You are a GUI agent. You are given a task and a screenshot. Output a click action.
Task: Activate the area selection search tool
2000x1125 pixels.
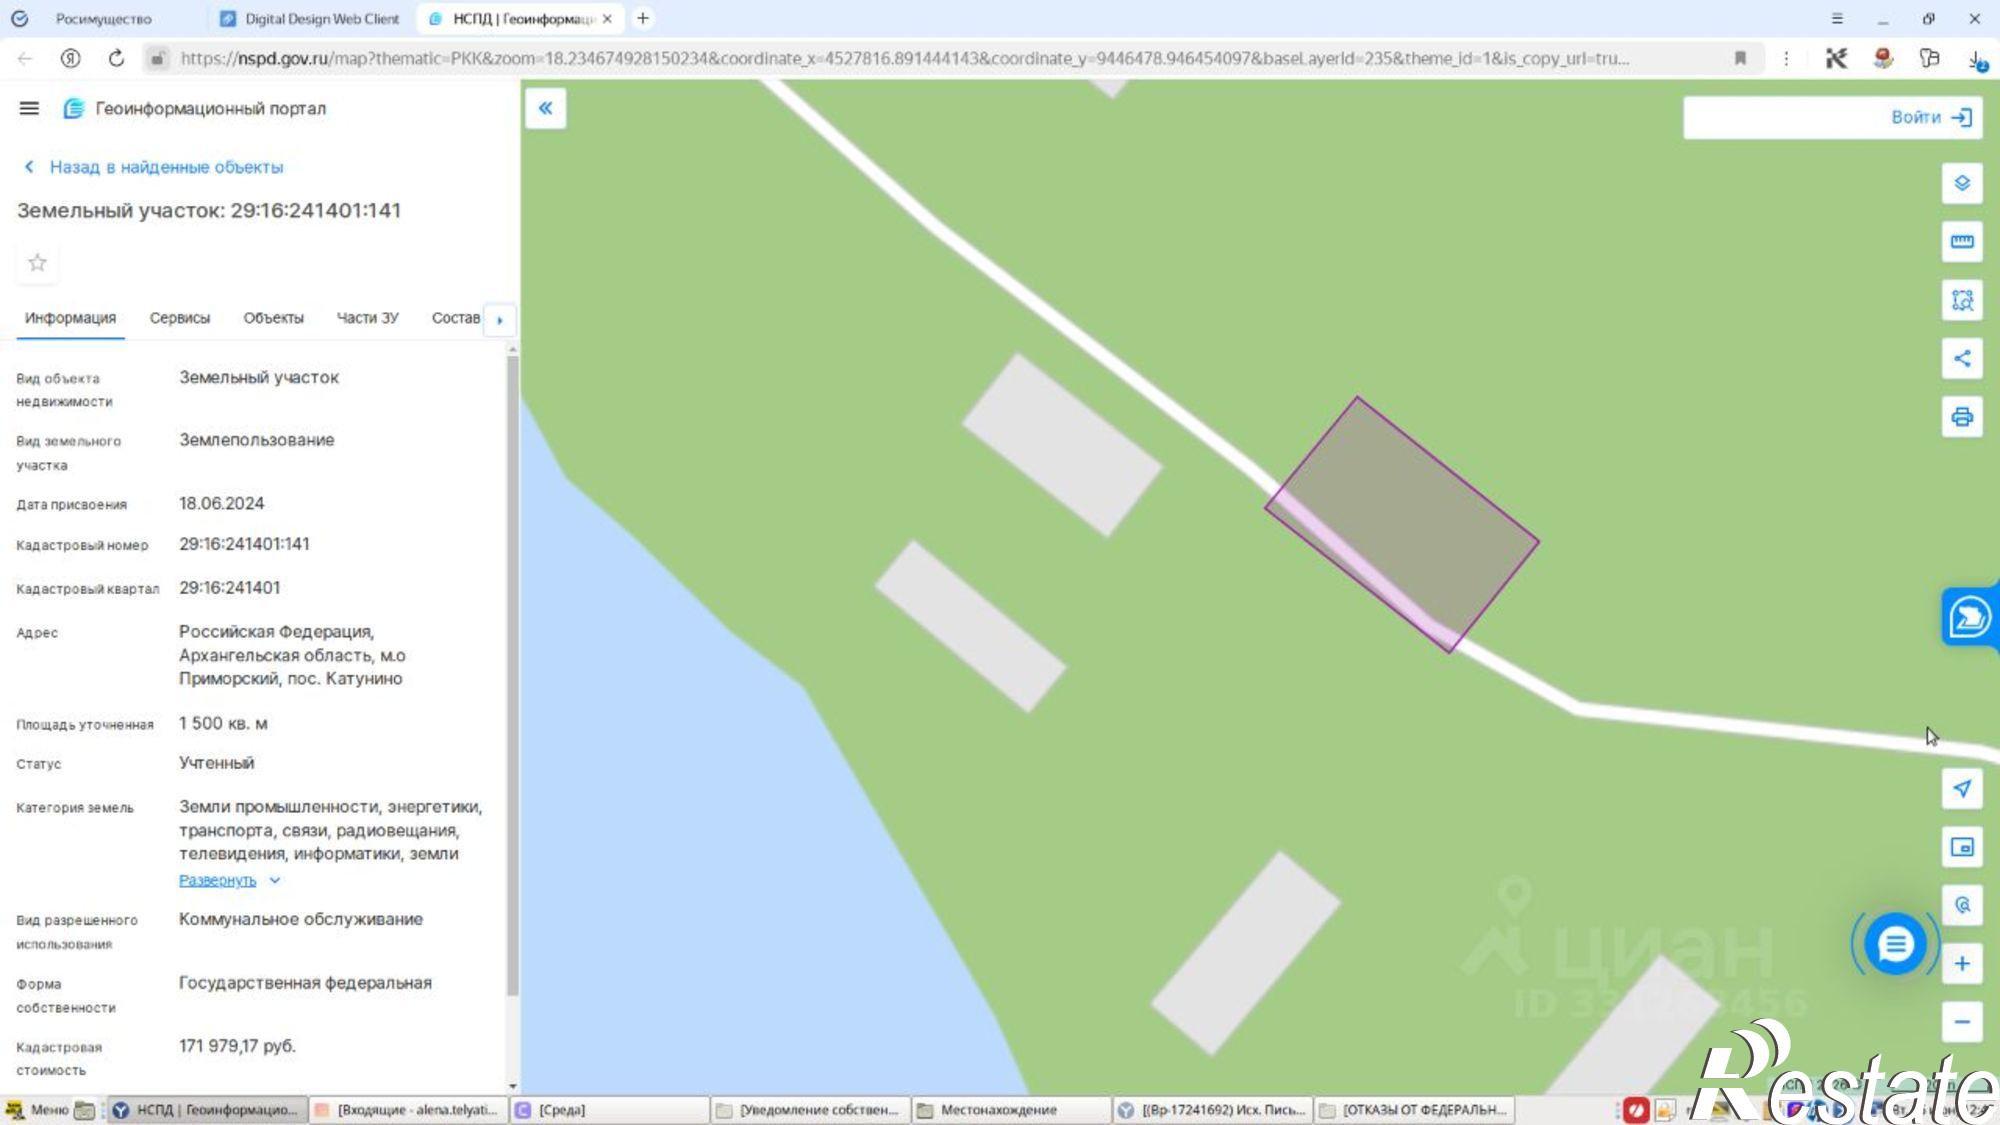1962,300
